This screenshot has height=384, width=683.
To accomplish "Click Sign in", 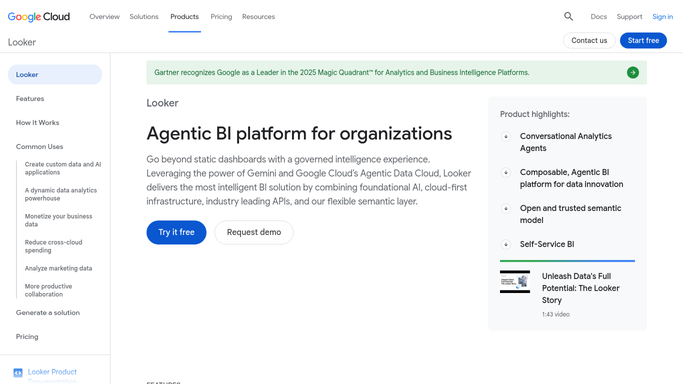I will (663, 17).
